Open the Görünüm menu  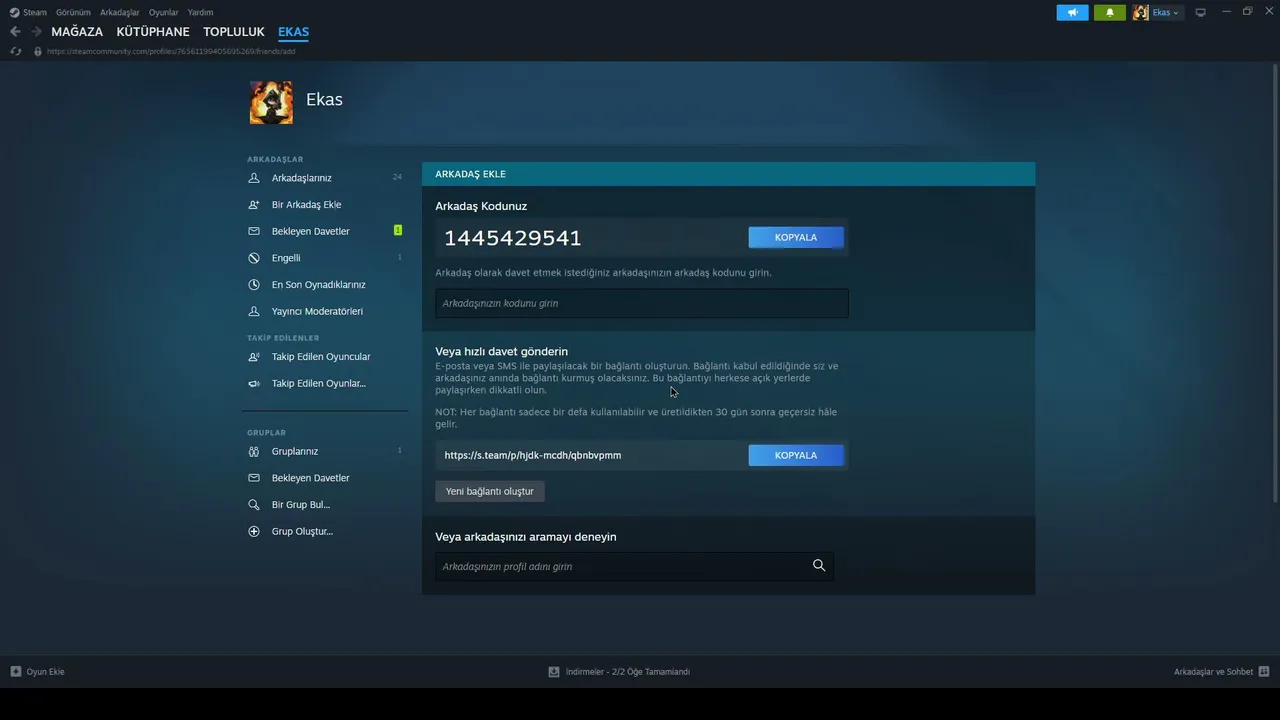(73, 13)
